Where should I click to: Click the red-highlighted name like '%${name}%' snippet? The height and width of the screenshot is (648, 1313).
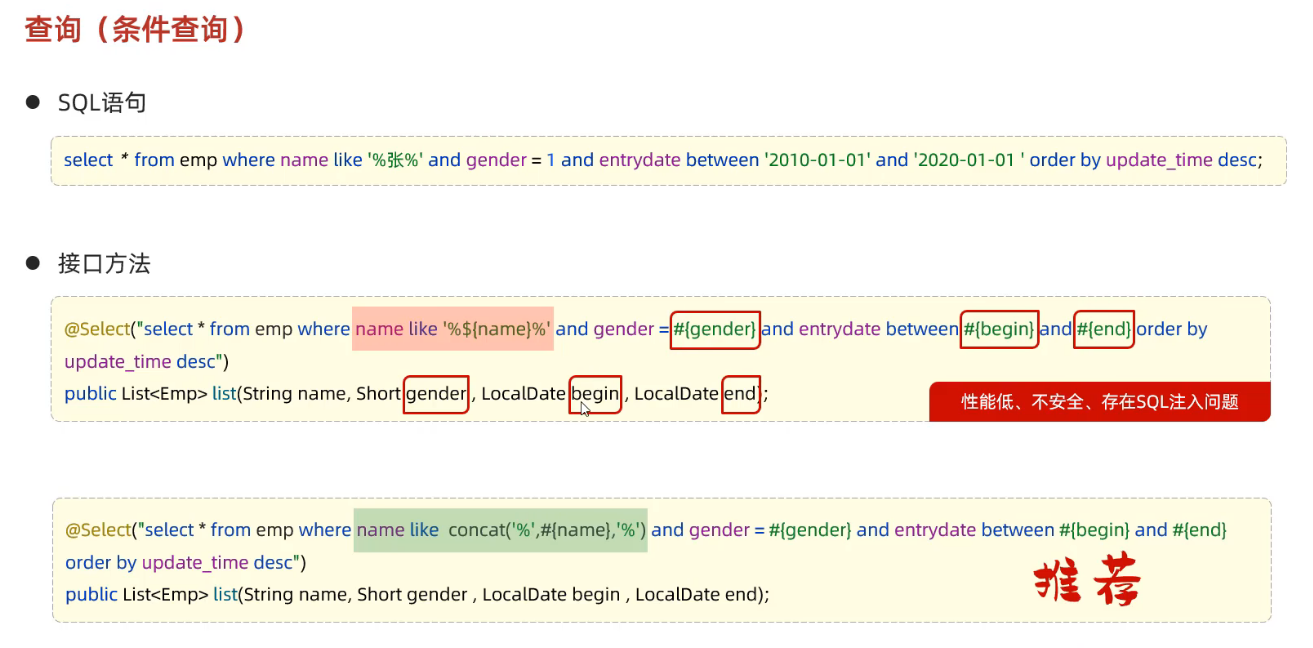click(x=453, y=329)
